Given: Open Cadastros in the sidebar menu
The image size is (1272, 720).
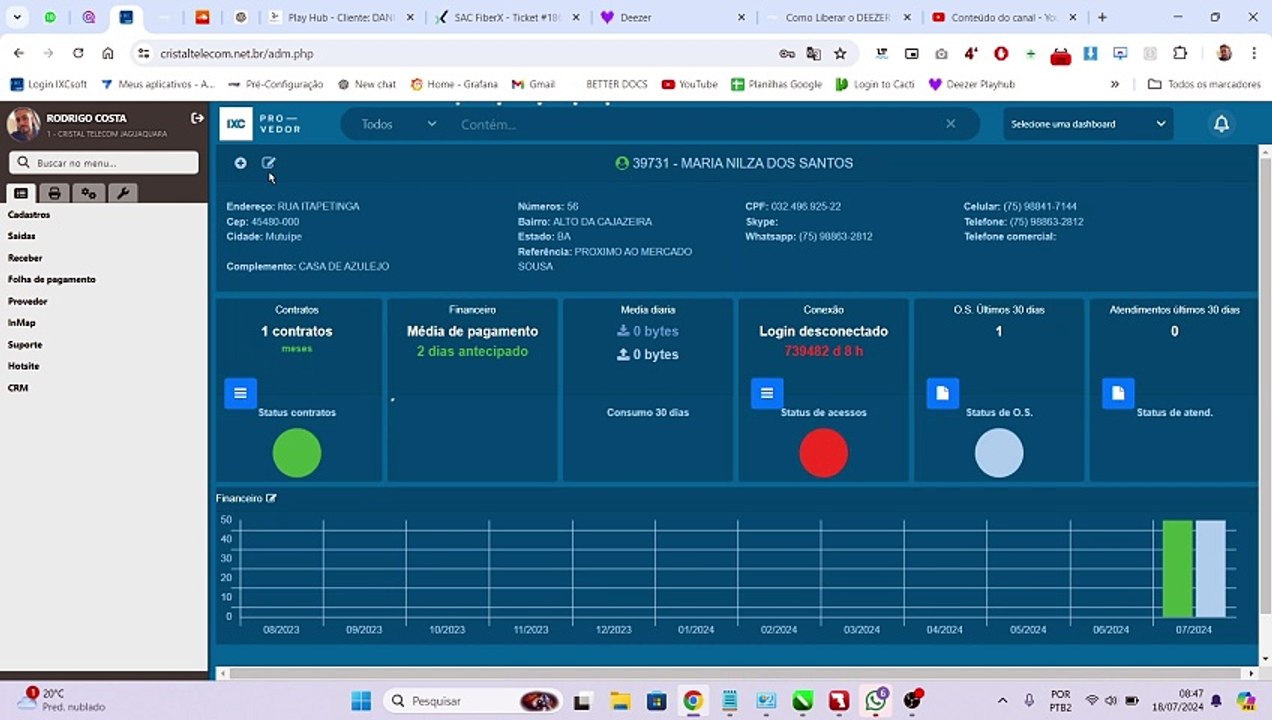Looking at the screenshot, I should 29,215.
